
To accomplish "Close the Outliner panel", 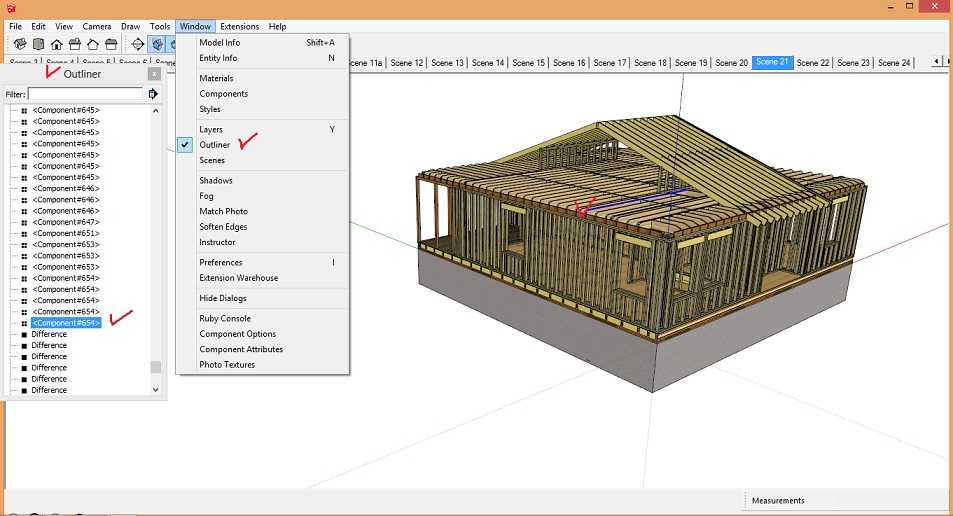I will click(154, 74).
